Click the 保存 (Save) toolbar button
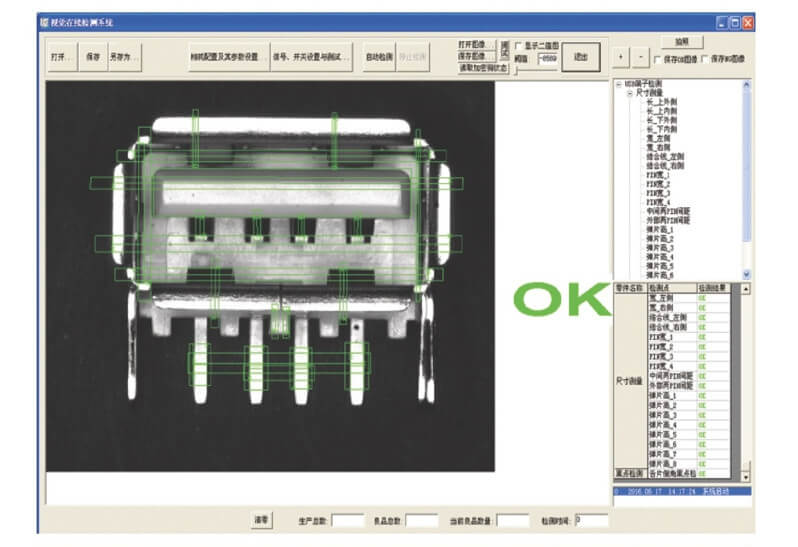Screen dimensions: 798x547 click(93, 57)
